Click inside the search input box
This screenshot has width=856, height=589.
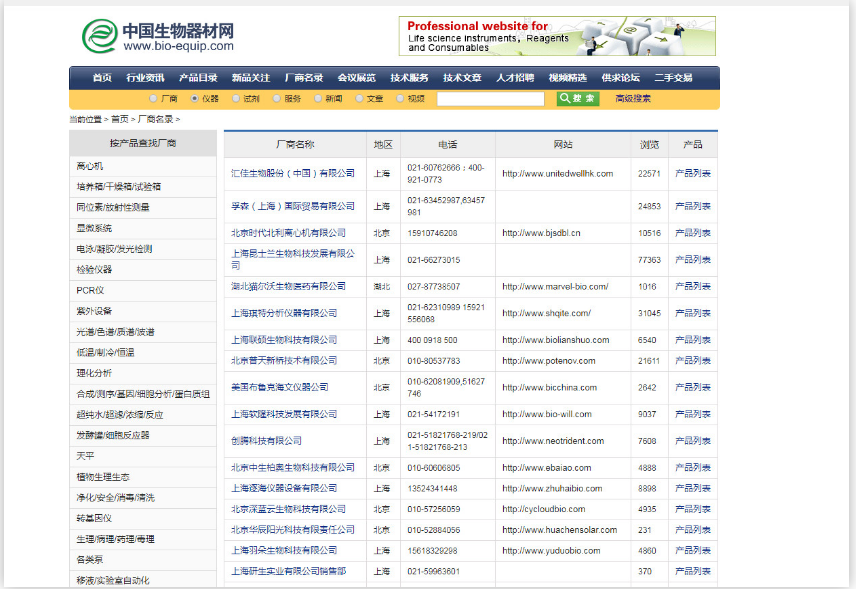click(490, 98)
